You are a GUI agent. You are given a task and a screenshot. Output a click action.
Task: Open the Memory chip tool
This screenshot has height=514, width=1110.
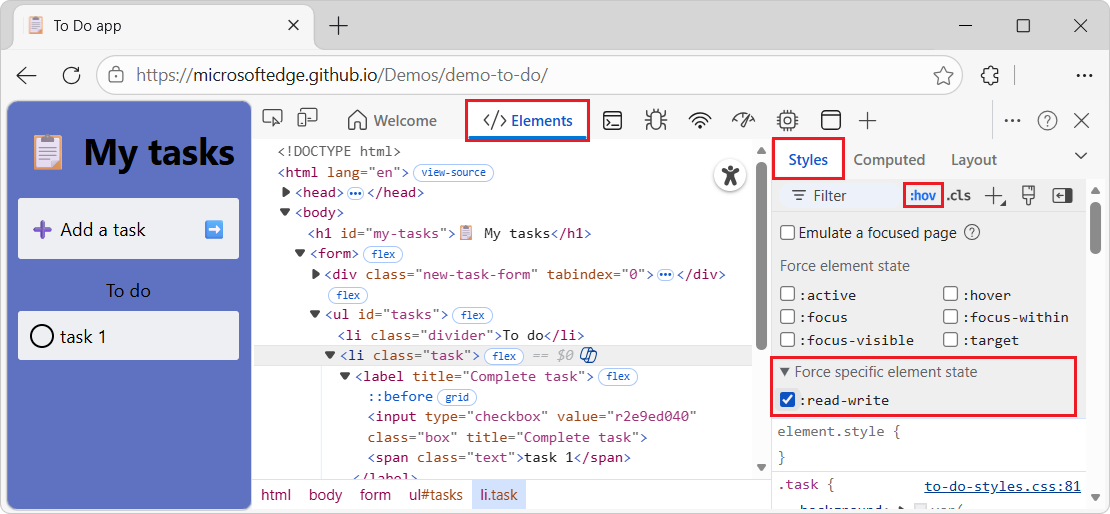[787, 120]
